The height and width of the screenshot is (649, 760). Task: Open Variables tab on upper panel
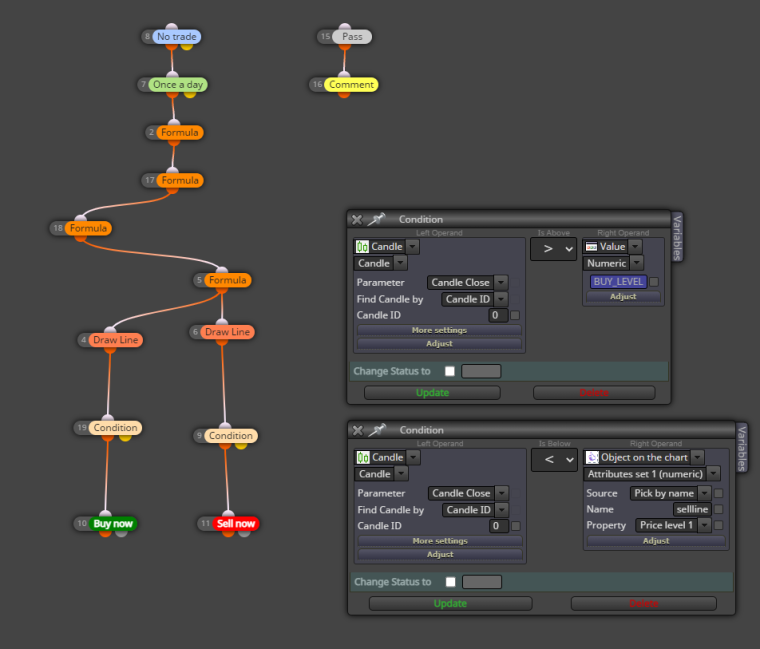coord(677,237)
